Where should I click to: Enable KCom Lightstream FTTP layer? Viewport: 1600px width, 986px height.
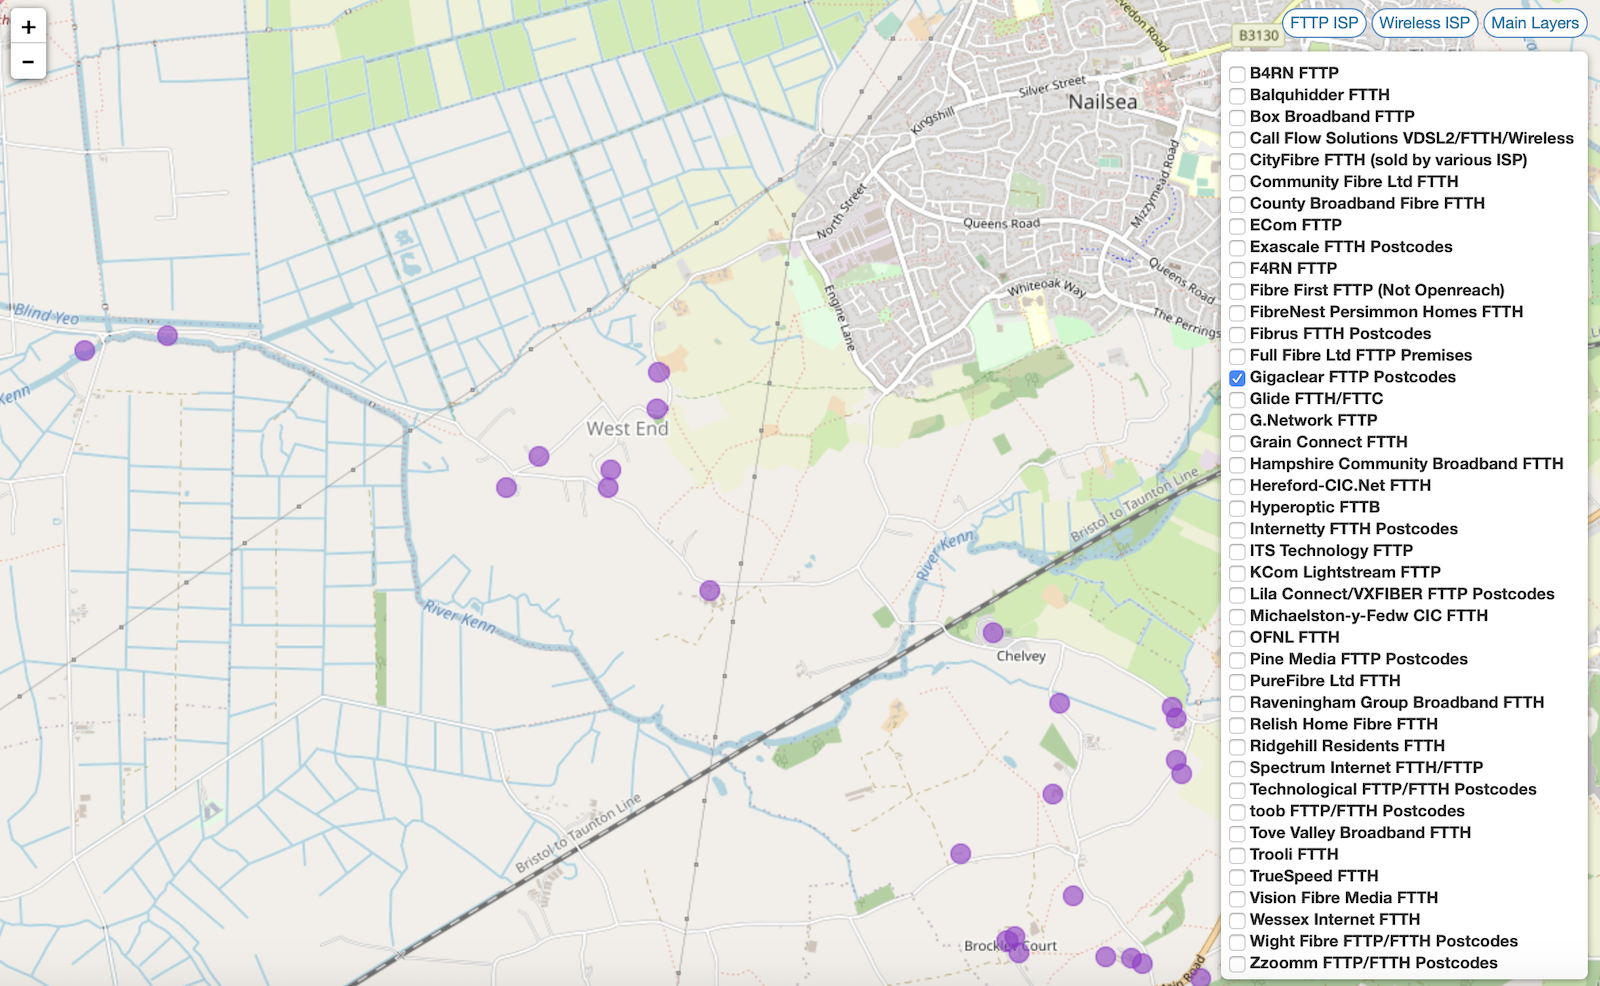(x=1237, y=573)
